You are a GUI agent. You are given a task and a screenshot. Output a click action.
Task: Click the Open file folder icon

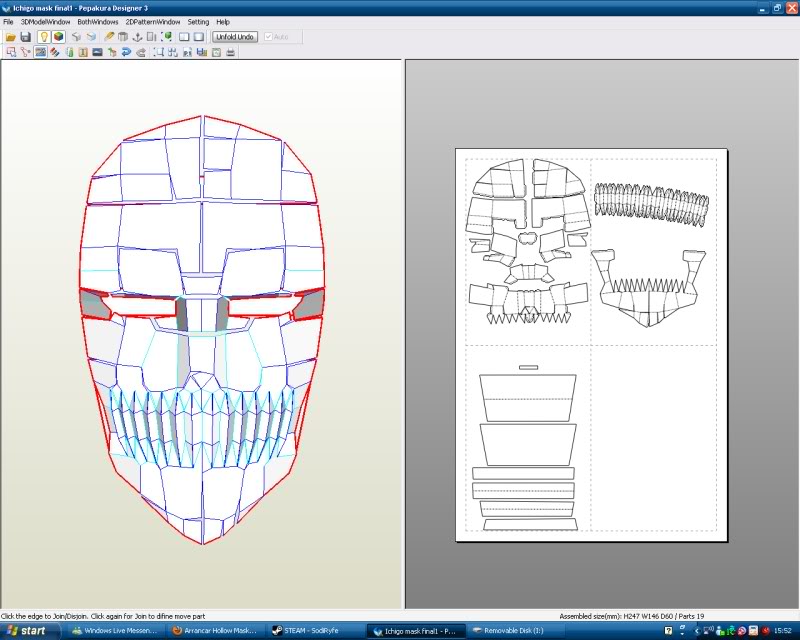coord(10,37)
